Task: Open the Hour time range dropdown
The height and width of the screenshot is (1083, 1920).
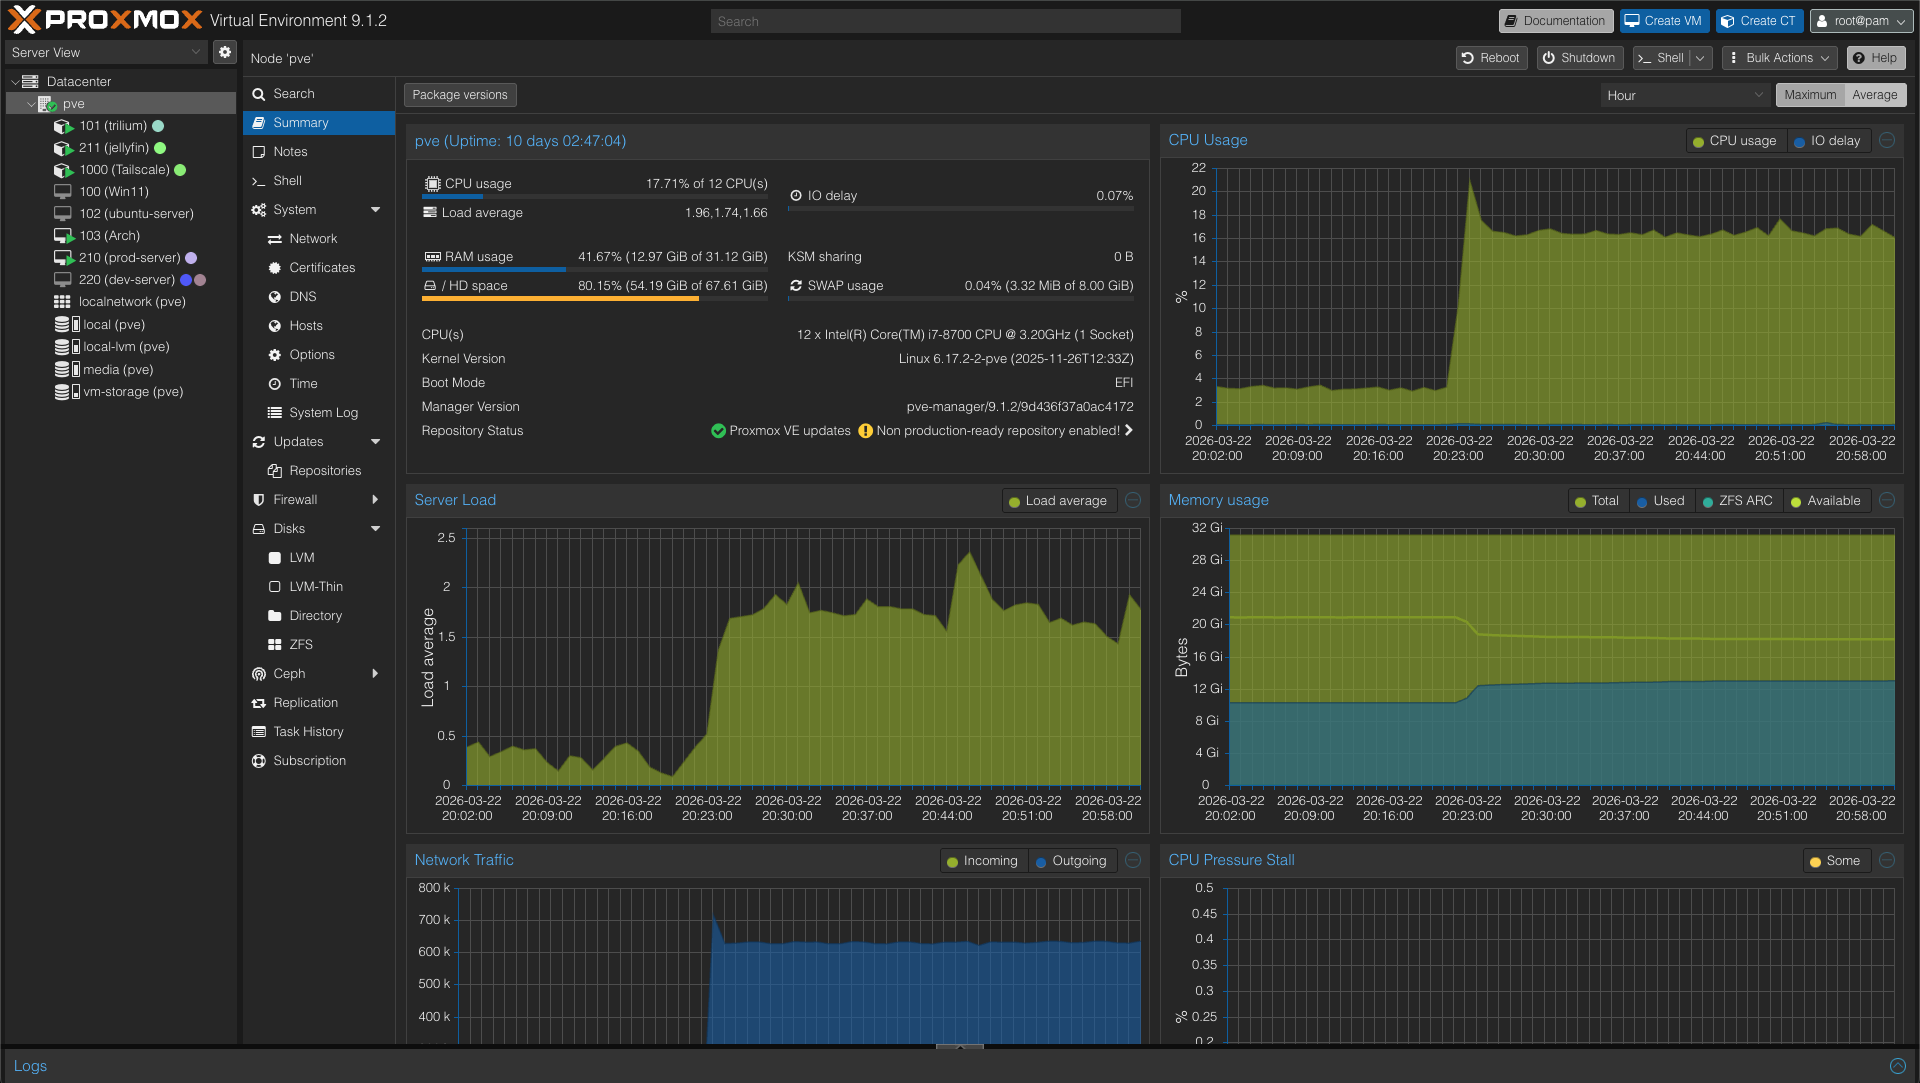Action: point(1685,94)
